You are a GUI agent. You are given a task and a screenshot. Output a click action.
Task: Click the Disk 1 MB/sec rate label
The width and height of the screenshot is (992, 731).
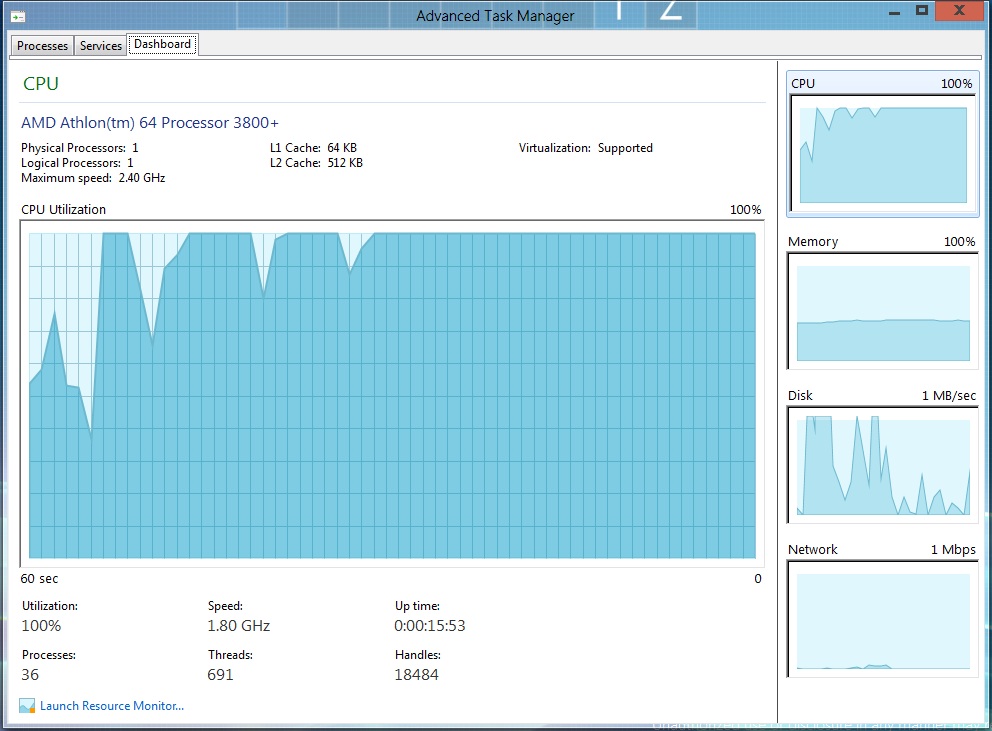[948, 396]
